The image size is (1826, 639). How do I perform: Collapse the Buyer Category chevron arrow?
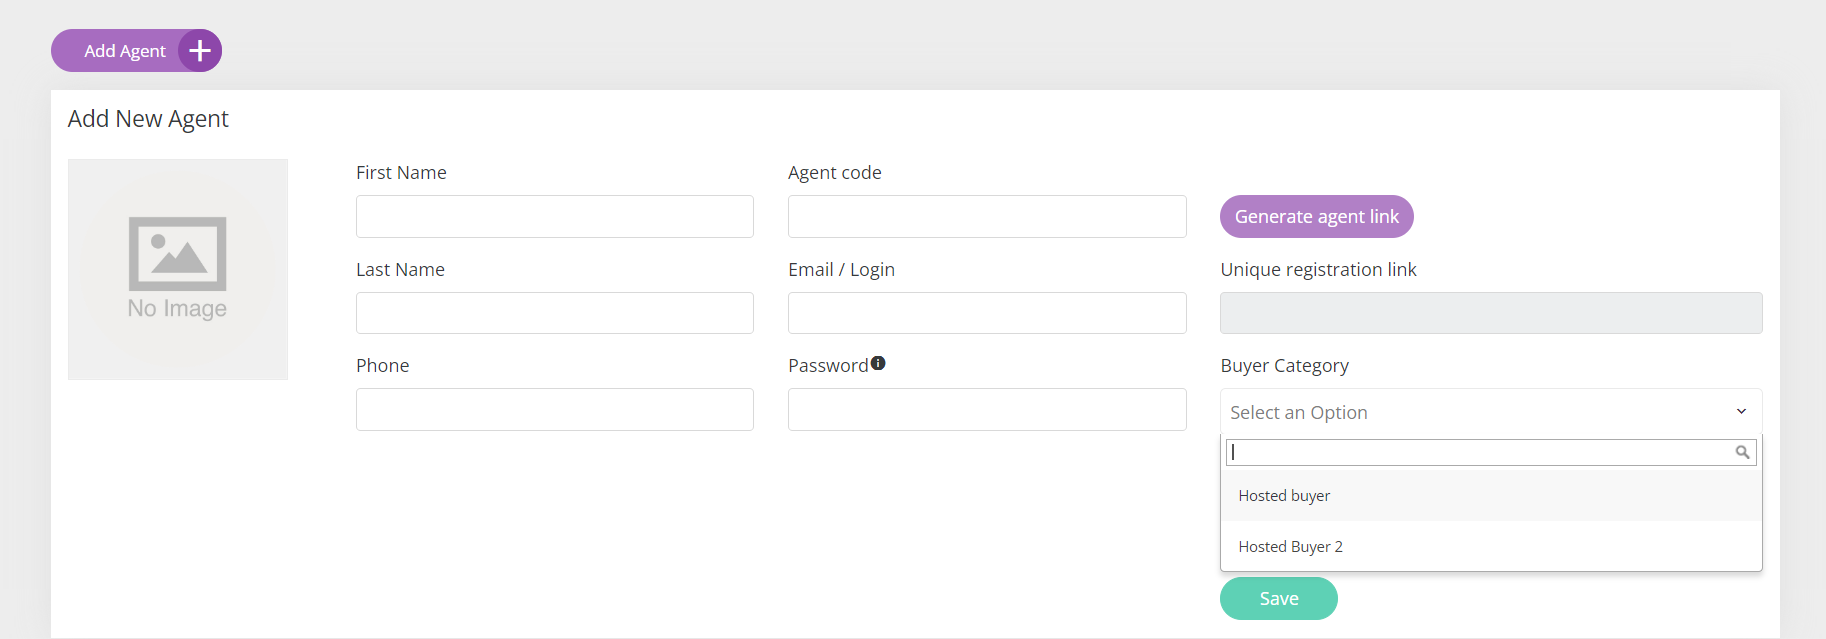click(x=1741, y=412)
